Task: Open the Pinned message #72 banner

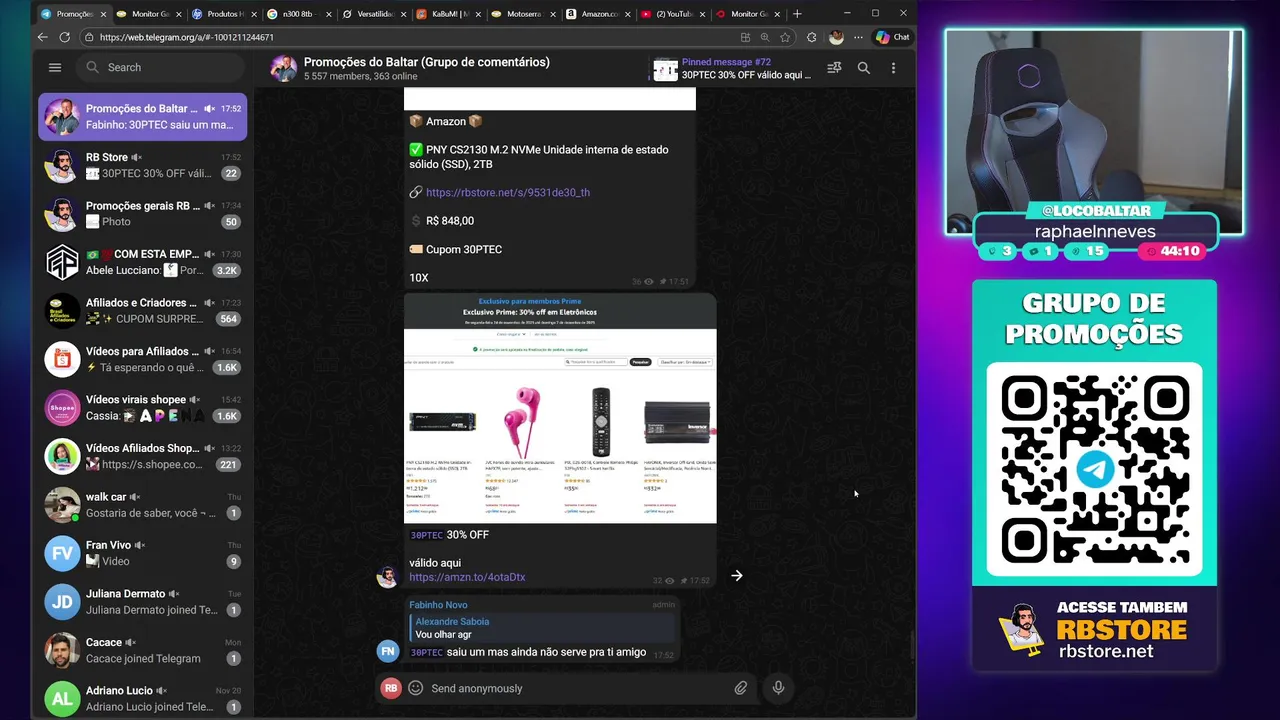Action: coord(732,69)
